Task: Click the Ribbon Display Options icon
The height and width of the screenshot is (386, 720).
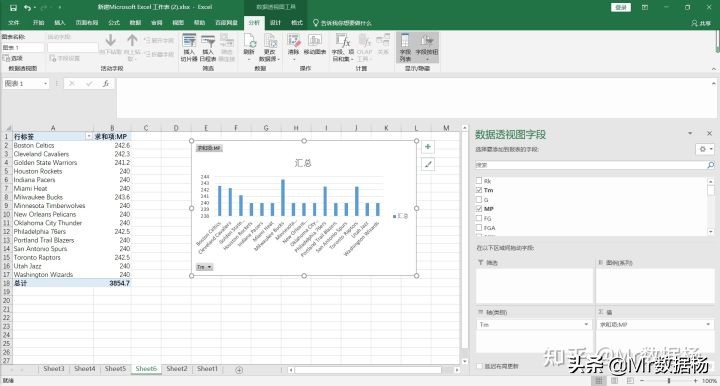Action: (645, 7)
